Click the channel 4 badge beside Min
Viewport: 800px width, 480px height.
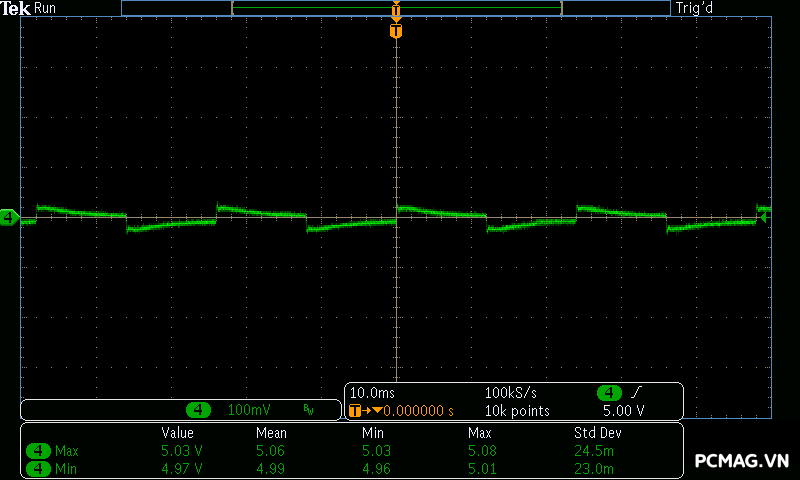click(39, 468)
